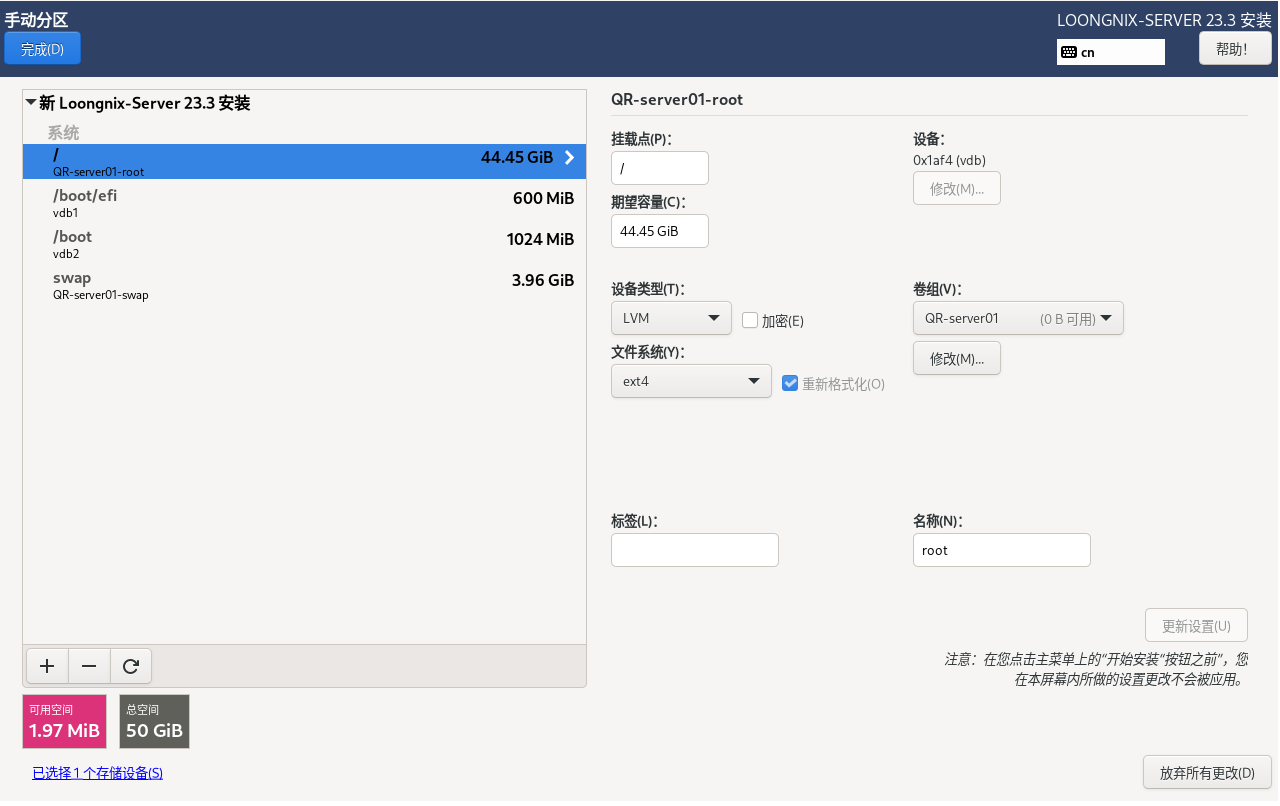Select the /boot/efi vdb1 partition row

[x=304, y=203]
